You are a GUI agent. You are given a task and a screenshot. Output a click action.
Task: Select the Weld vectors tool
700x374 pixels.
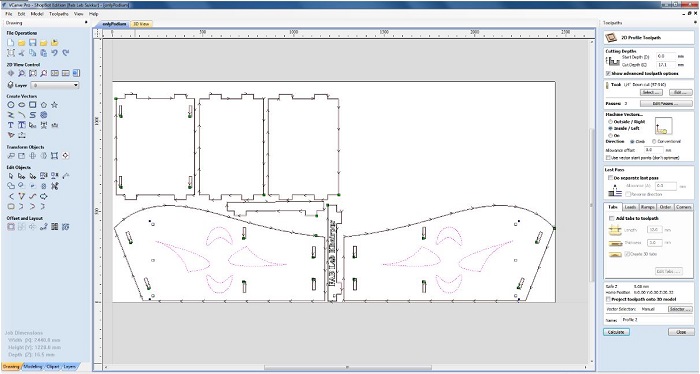[11, 186]
